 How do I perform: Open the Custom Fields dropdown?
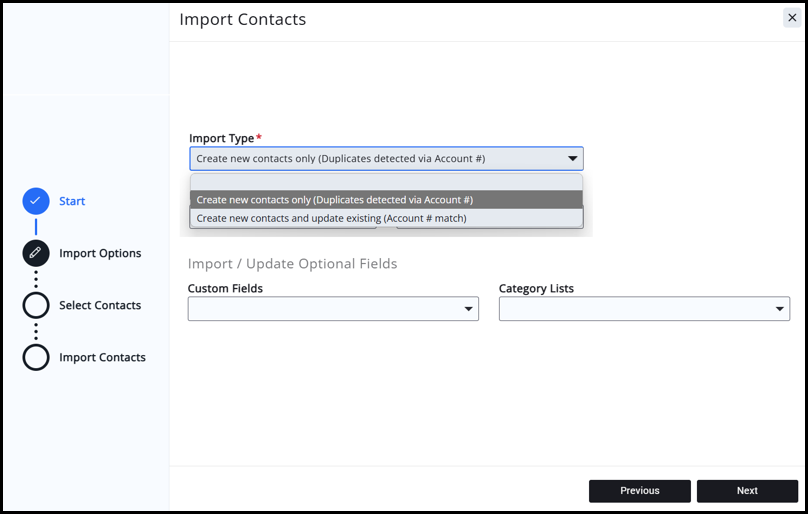coord(332,309)
